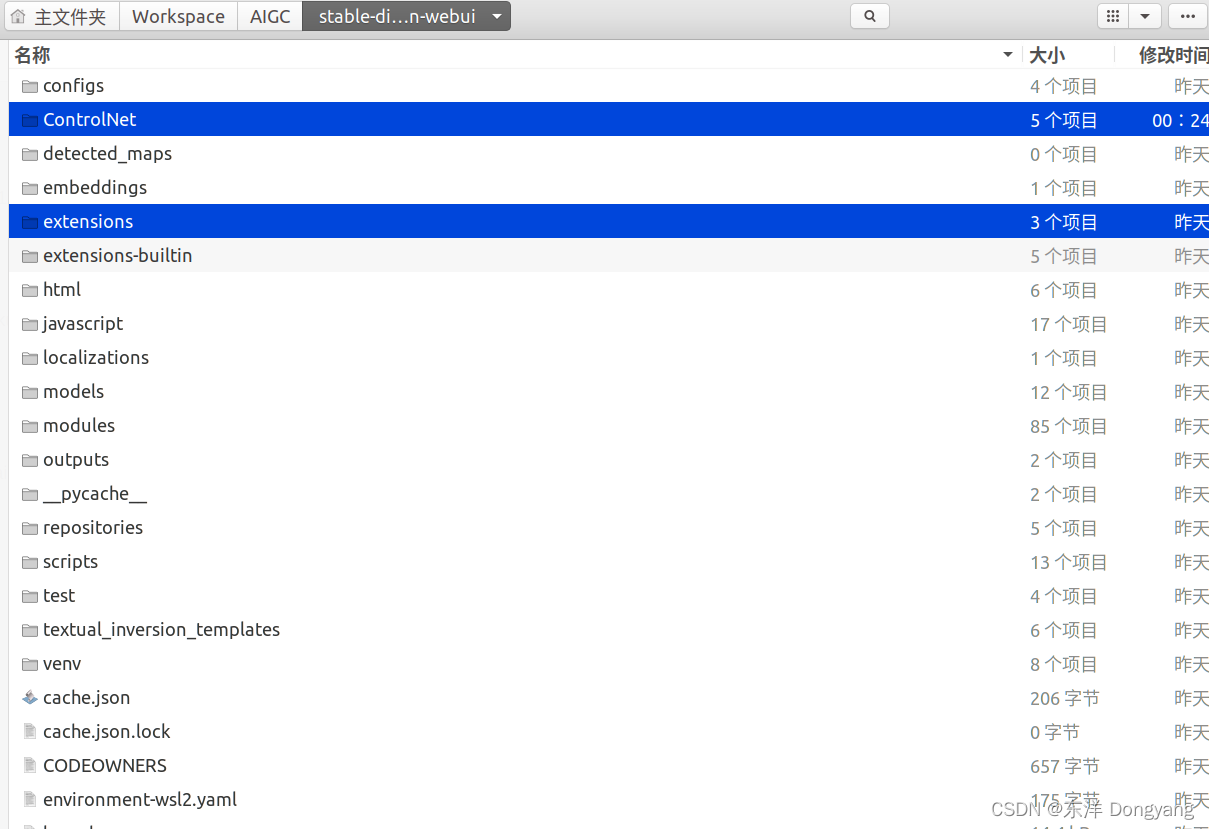Navigate to AIGC breadcrumb
Screen dimensions: 1209x829
pyautogui.click(x=270, y=16)
